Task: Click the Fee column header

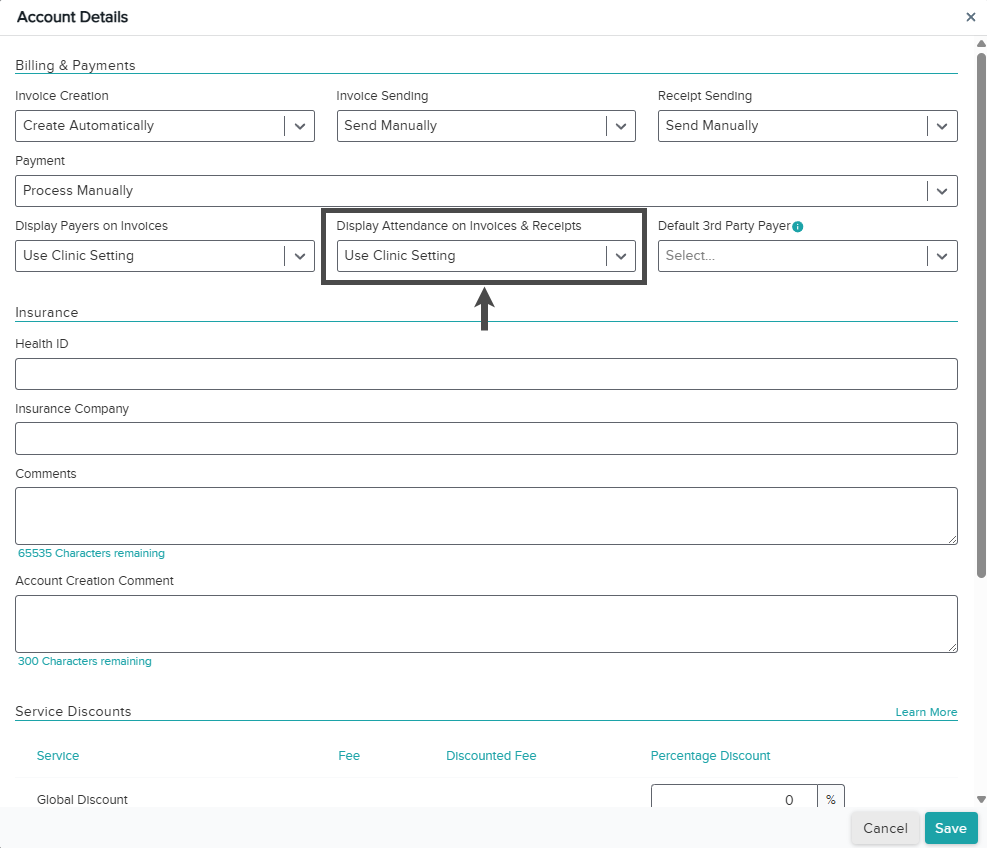Action: (x=349, y=755)
